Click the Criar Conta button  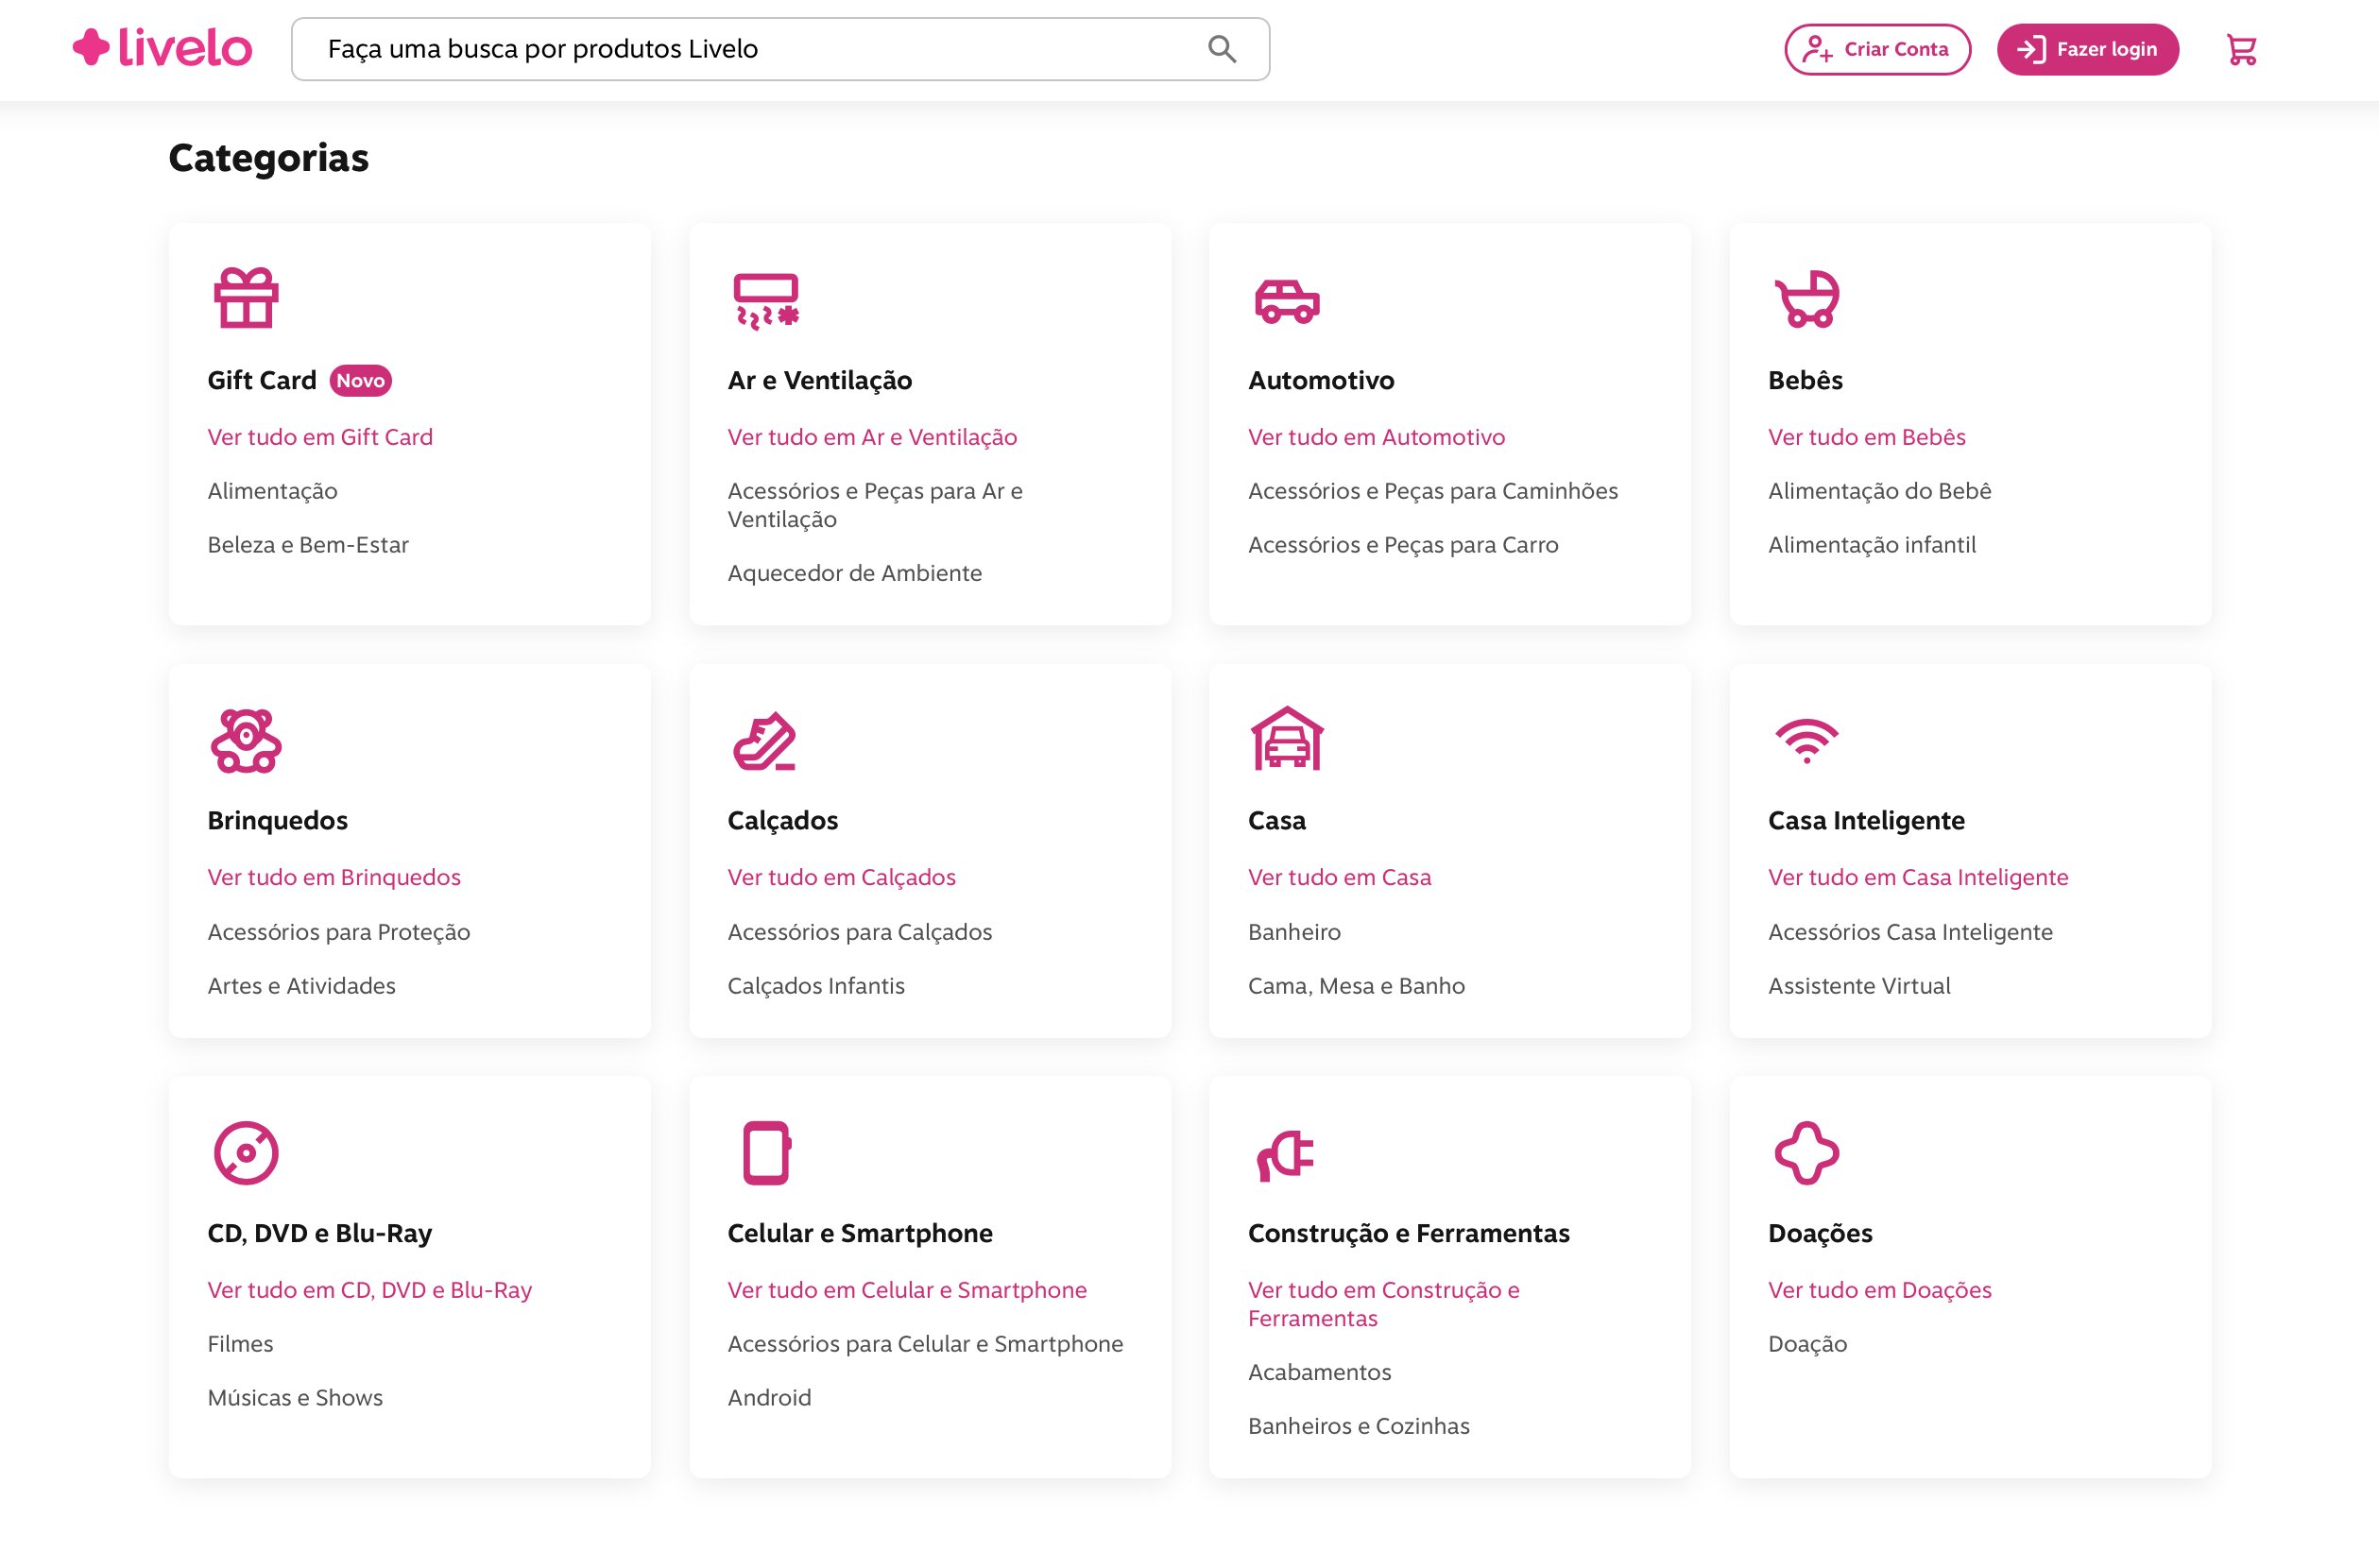(x=1877, y=49)
